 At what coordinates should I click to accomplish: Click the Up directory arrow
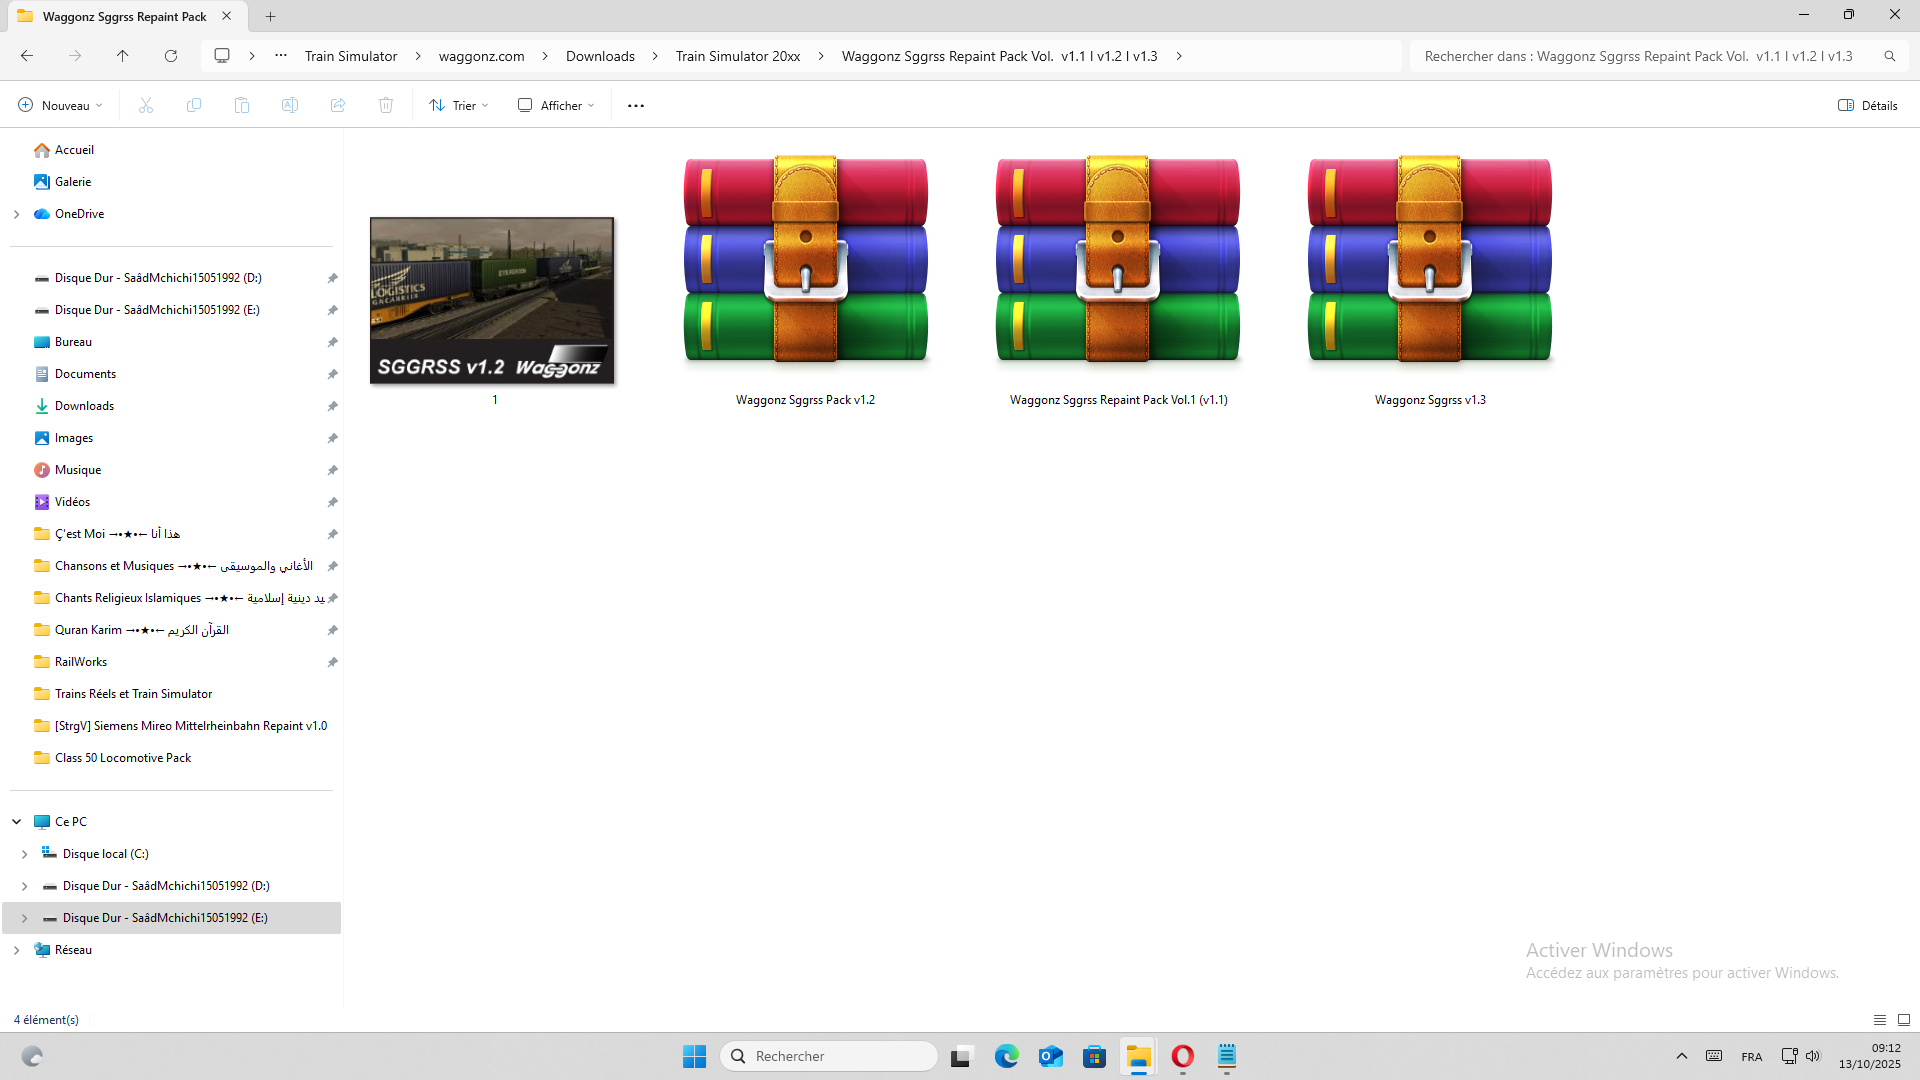point(123,56)
